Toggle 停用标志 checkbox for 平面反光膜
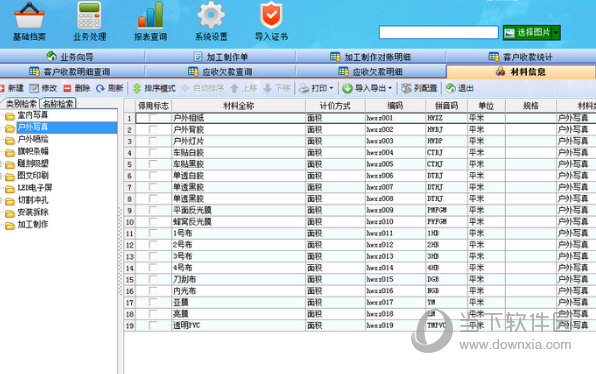This screenshot has width=596, height=374. (153, 210)
